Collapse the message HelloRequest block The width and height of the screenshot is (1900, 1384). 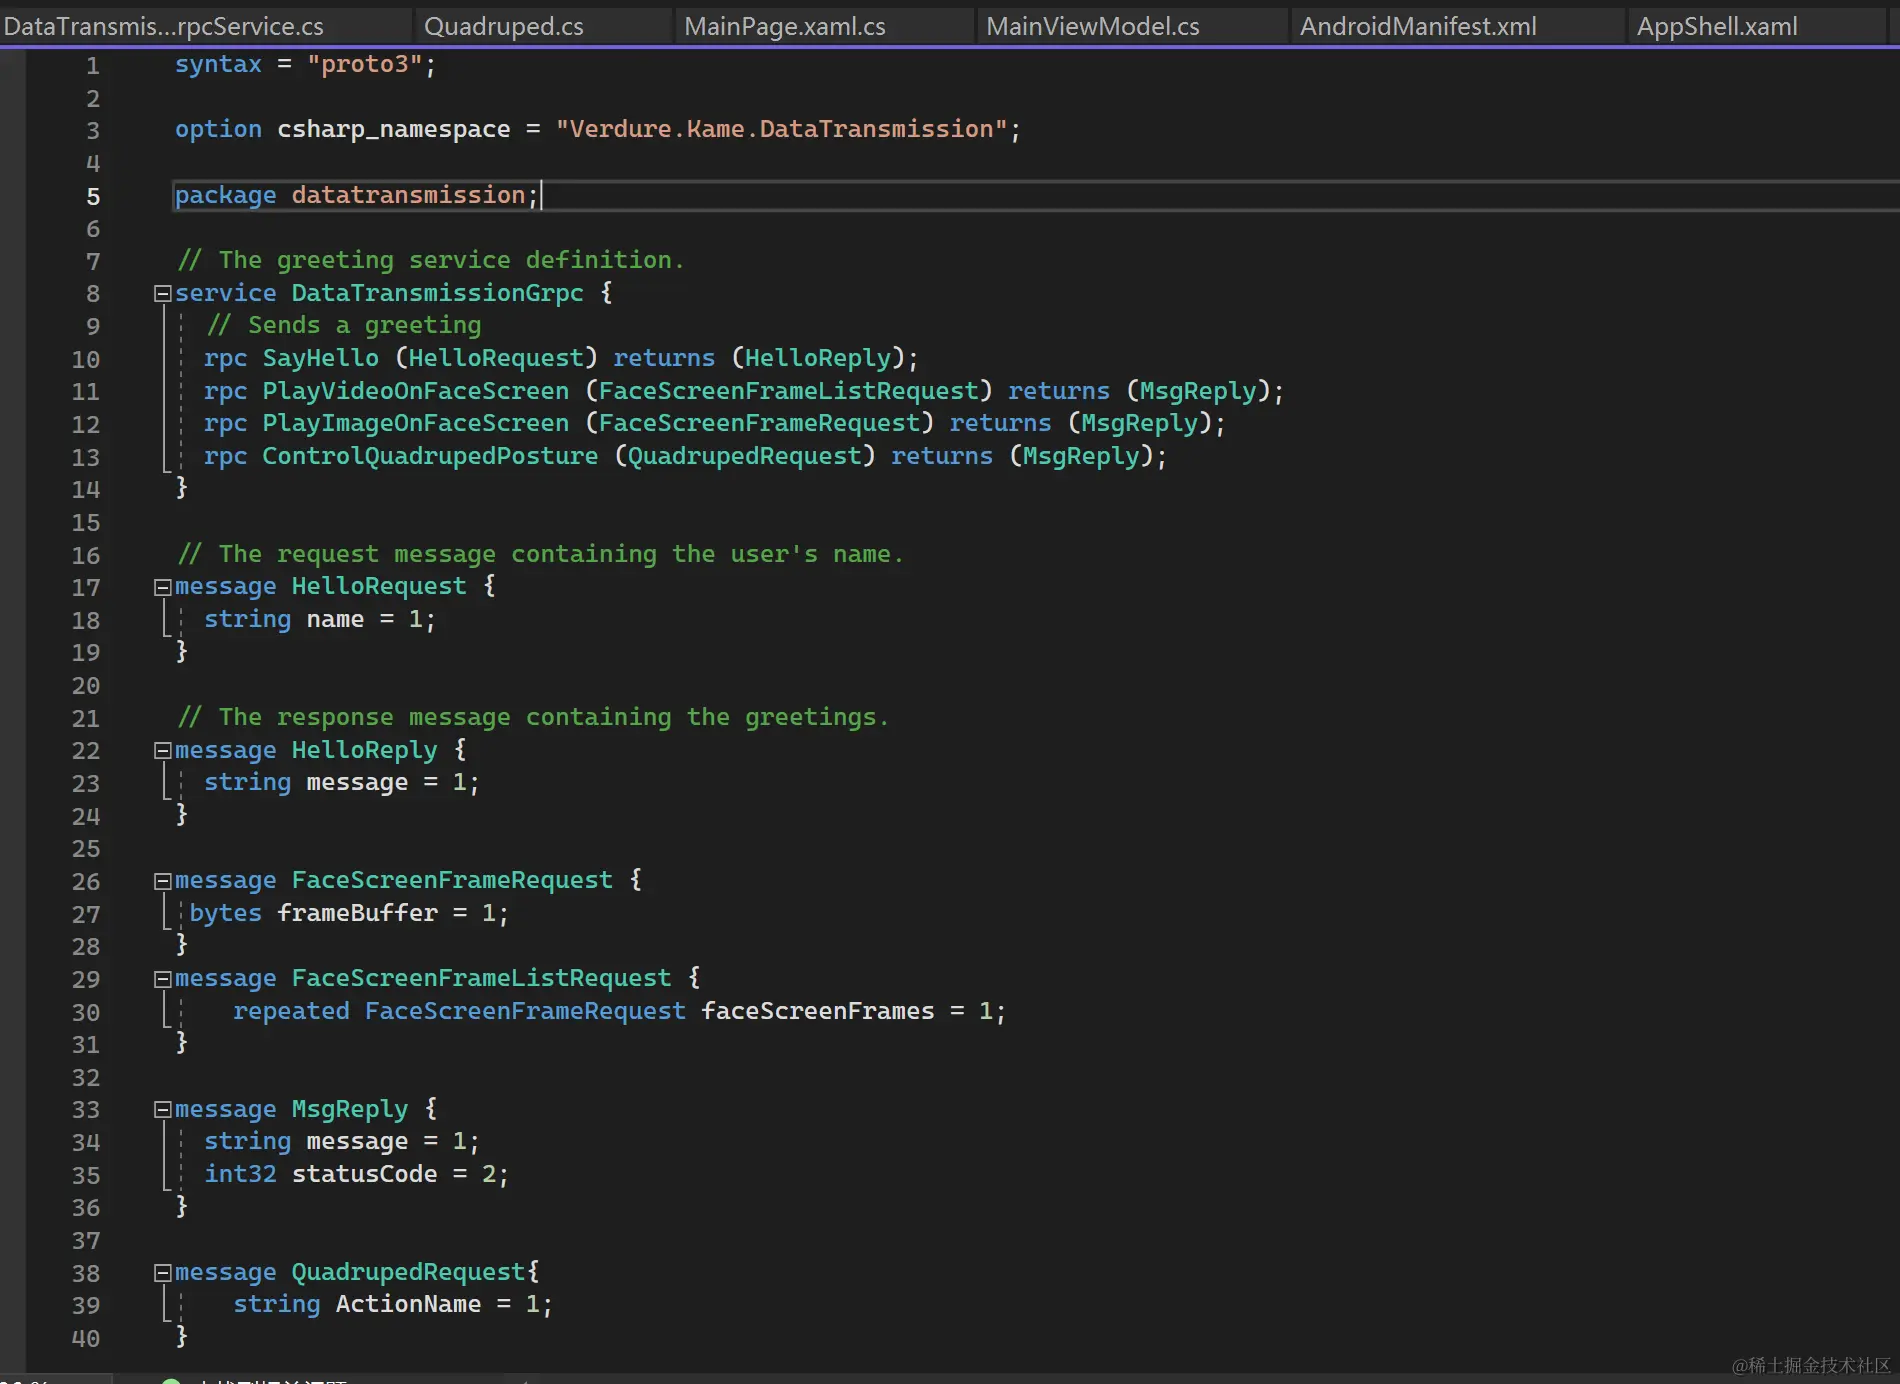(x=162, y=587)
